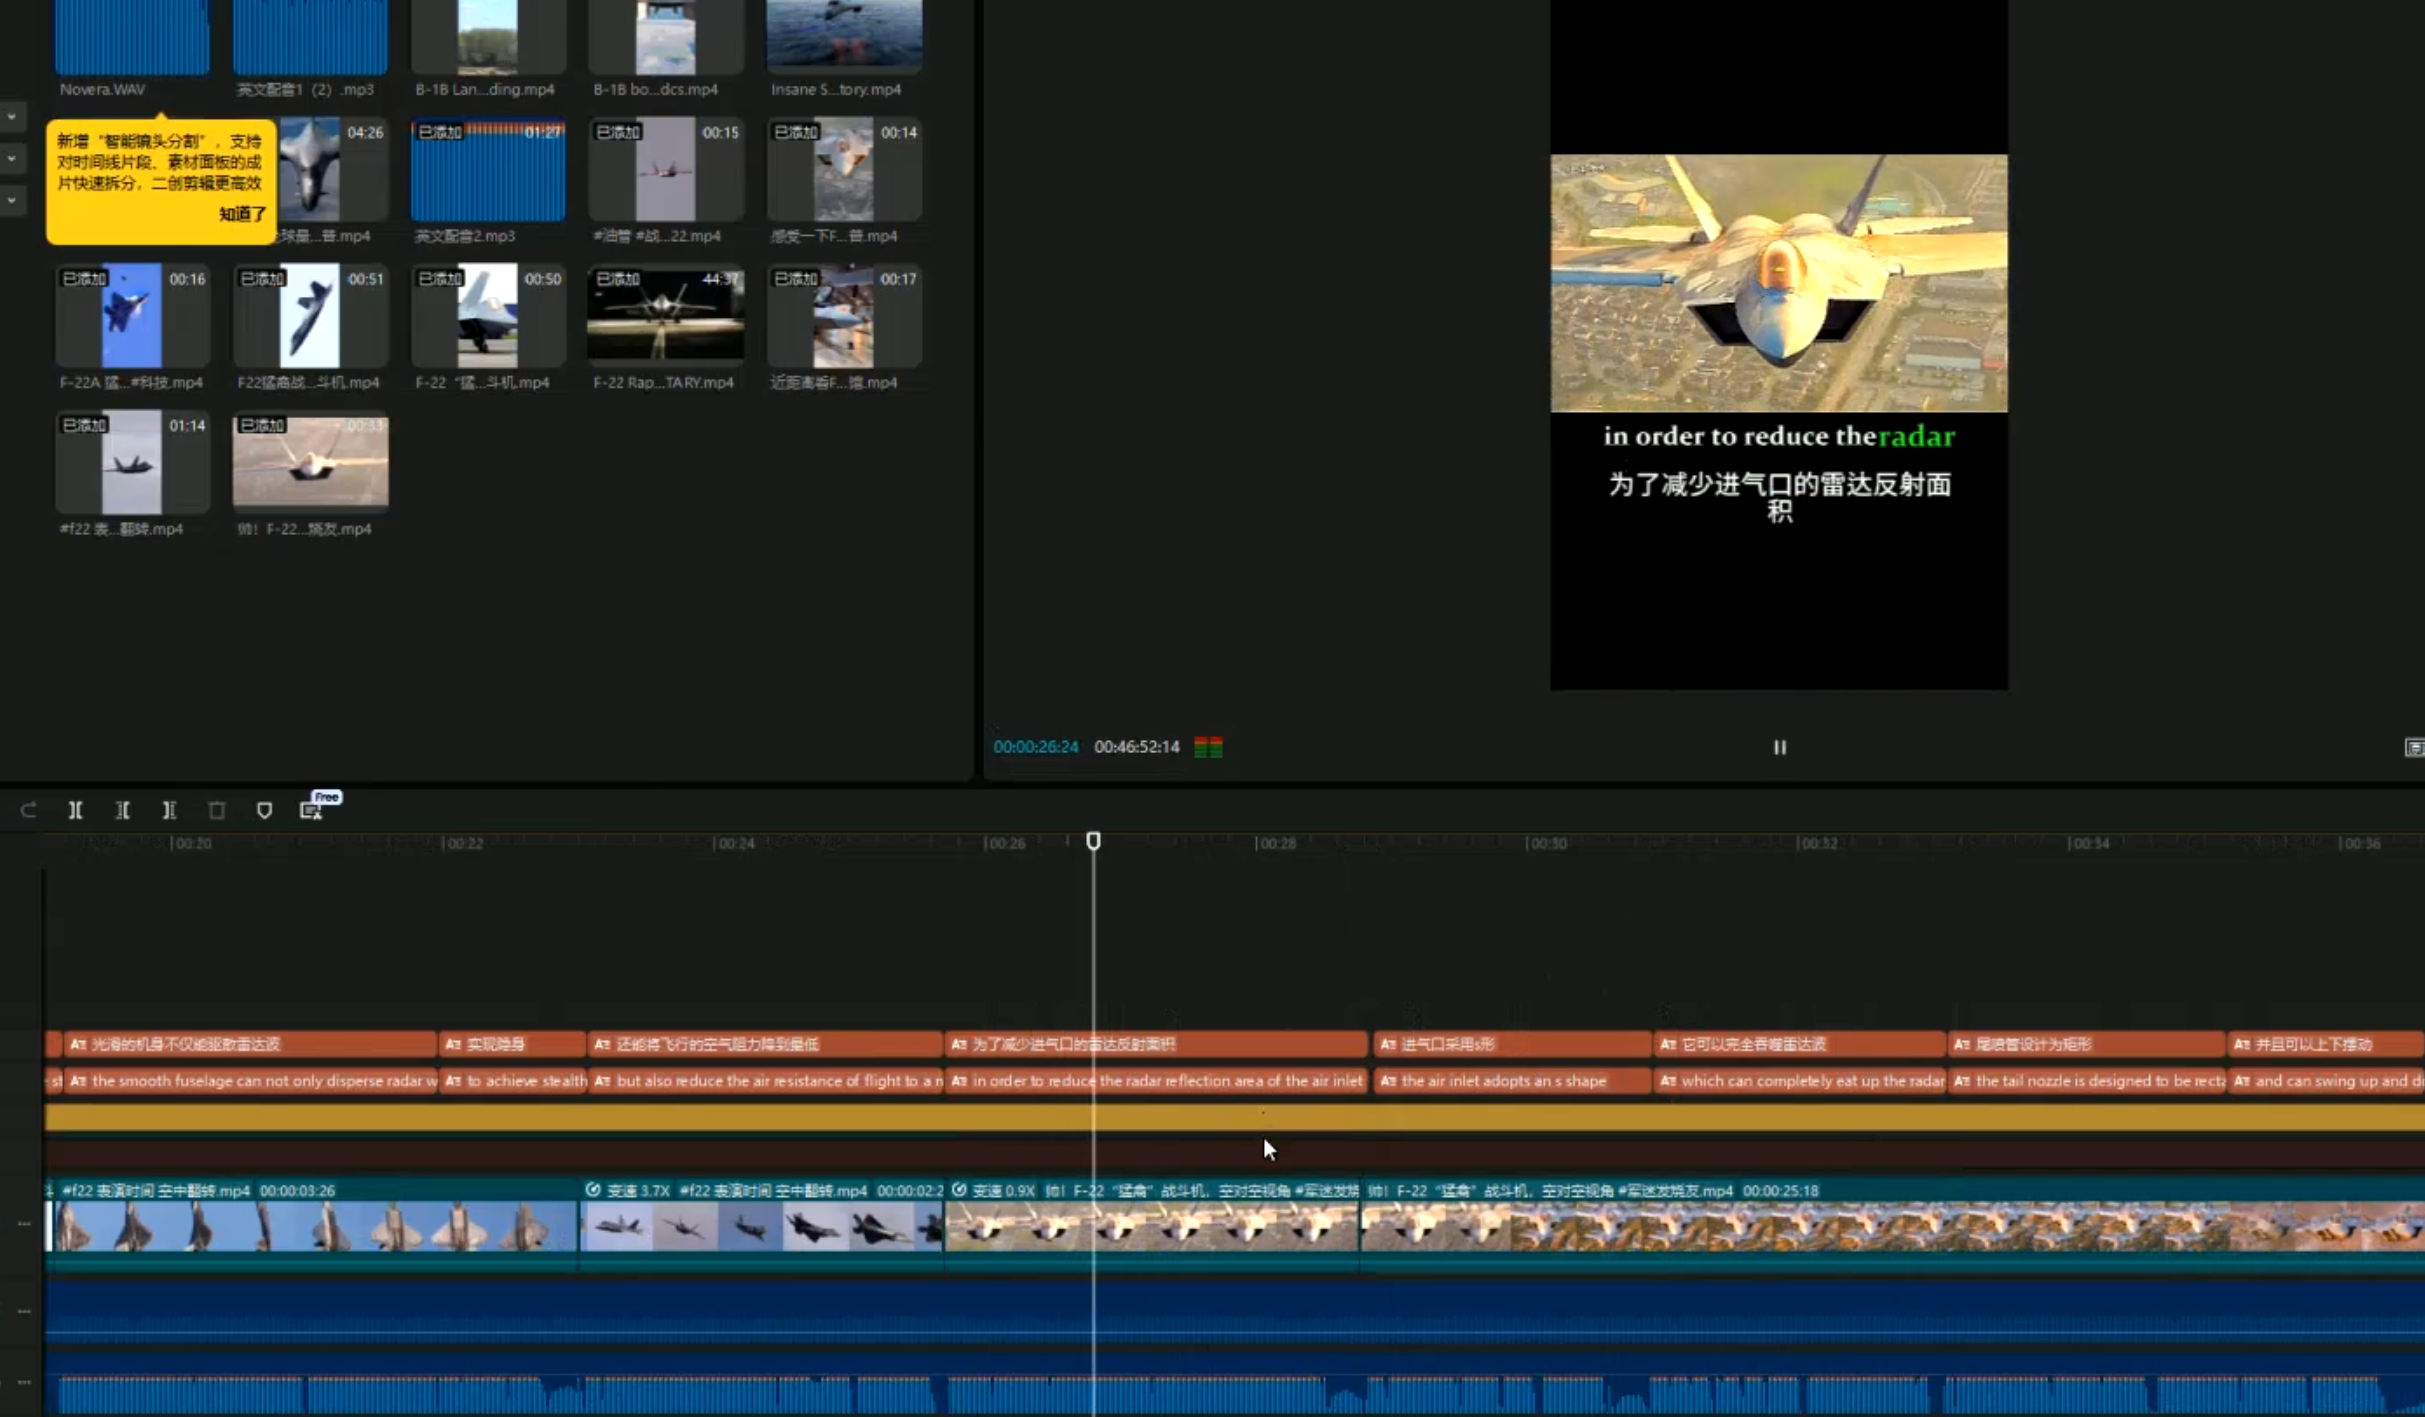Expand the middle chevron in left sidebar
Screen dimensions: 2425x1417
click(x=12, y=158)
